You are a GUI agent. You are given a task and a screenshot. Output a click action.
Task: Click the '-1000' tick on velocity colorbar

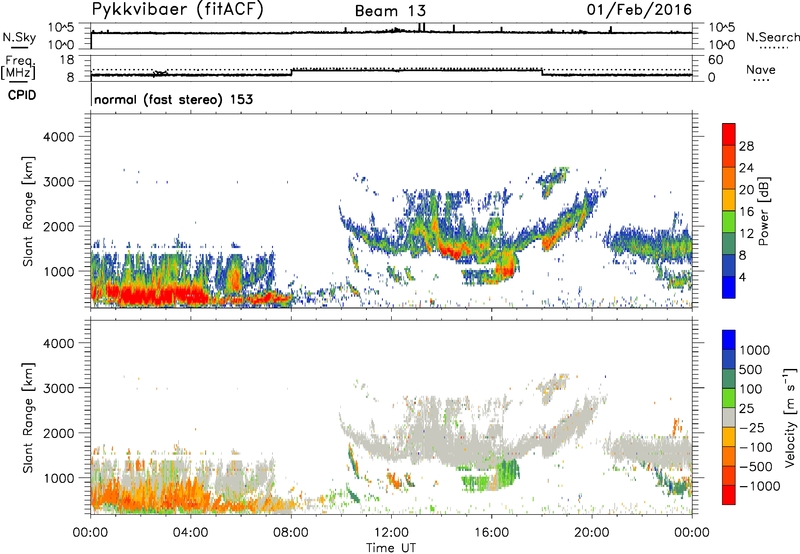point(760,486)
